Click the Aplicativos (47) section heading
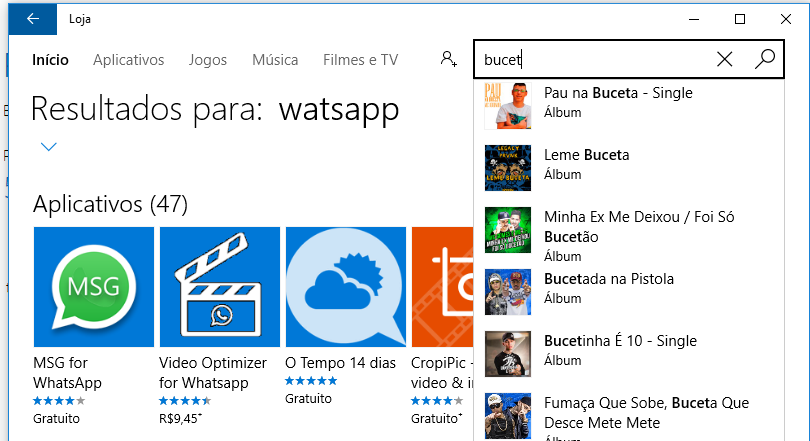810x441 pixels. 110,204
